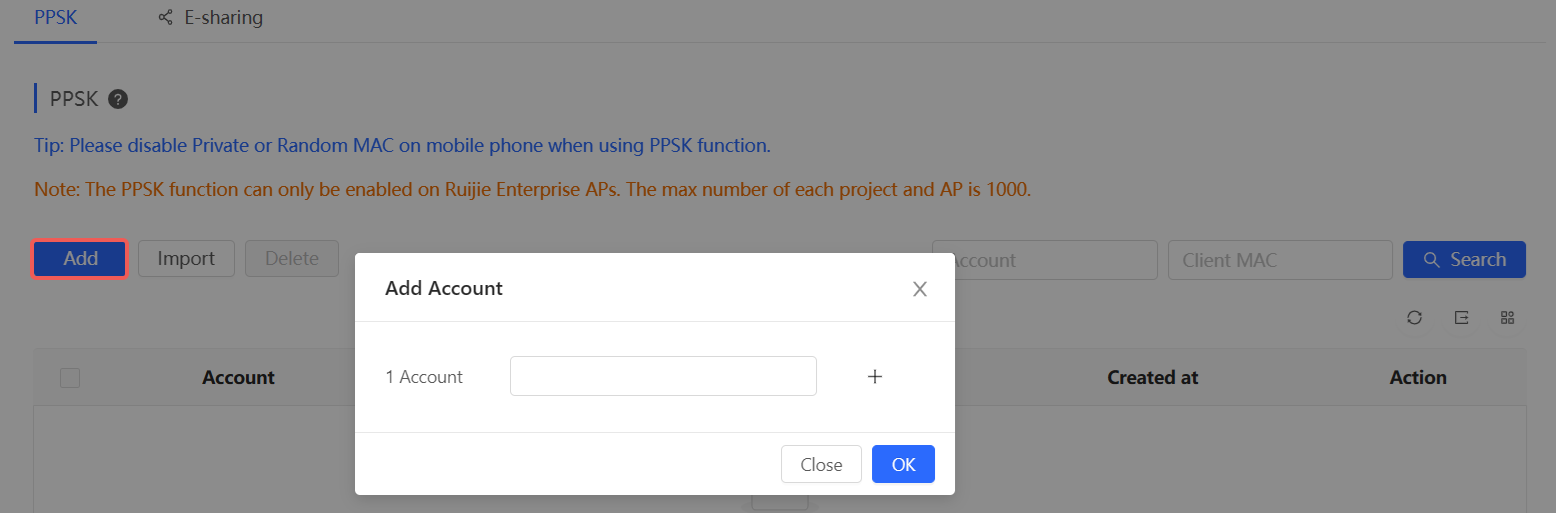
Task: Confirm the dialog with OK
Action: coord(903,464)
